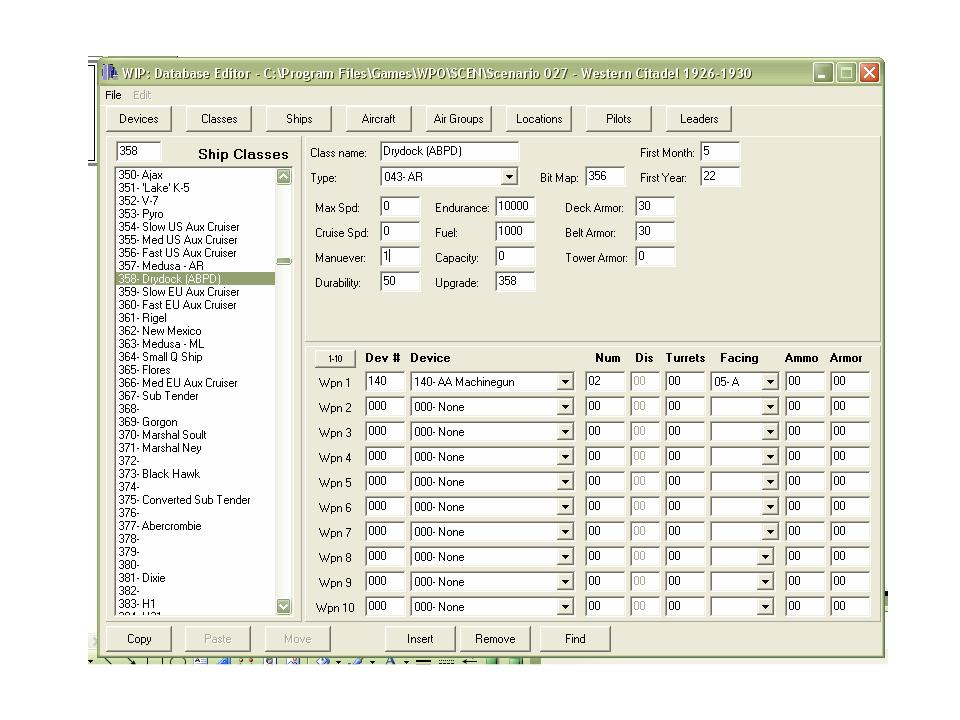Switch to the Ships tab

(x=299, y=119)
